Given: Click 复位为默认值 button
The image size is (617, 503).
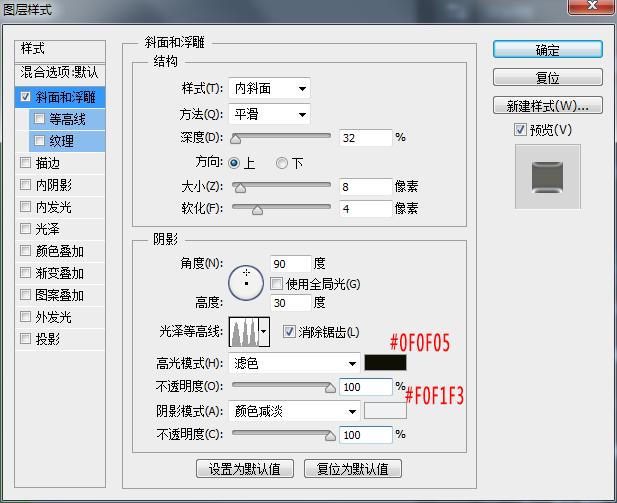Looking at the screenshot, I should [353, 468].
